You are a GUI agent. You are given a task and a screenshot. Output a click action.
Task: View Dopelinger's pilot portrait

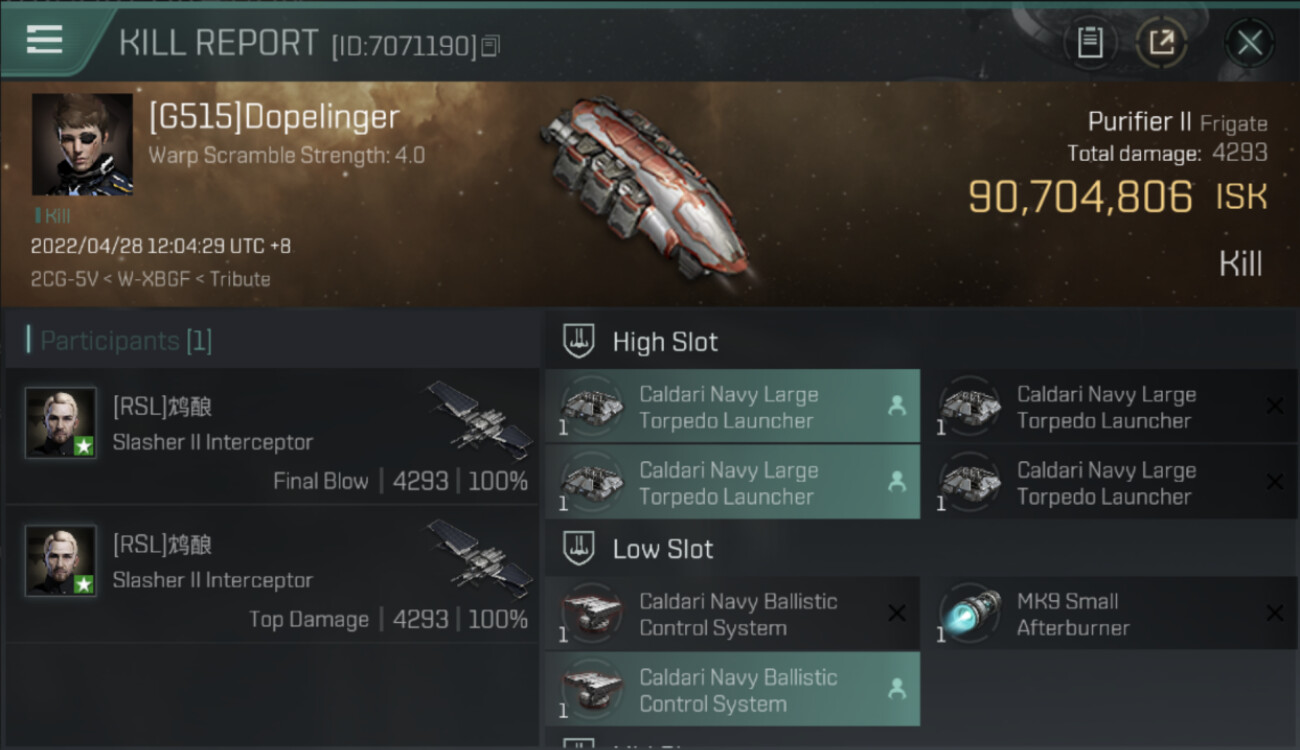(82, 144)
